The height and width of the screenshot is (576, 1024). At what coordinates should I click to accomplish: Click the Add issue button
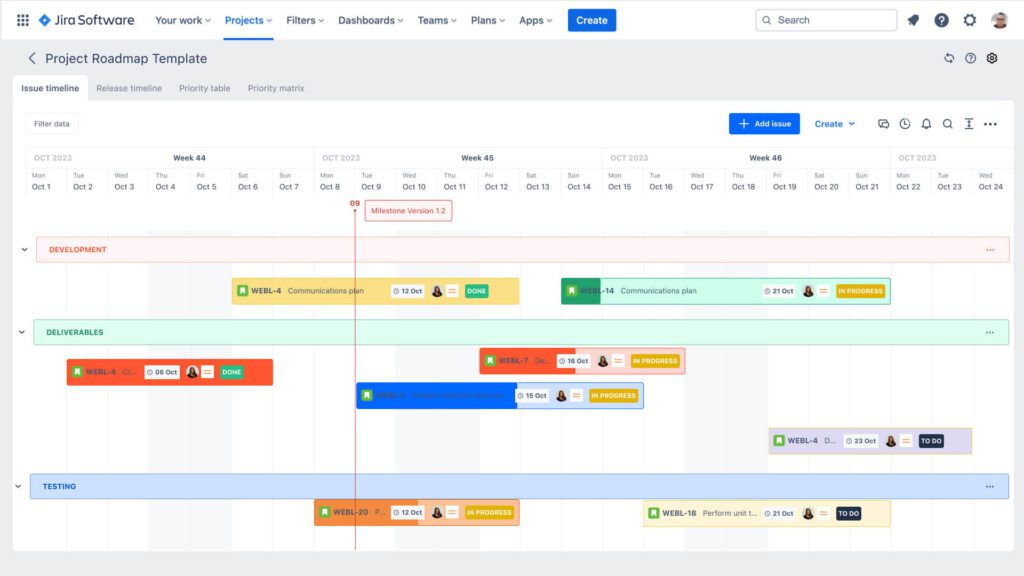click(x=764, y=124)
